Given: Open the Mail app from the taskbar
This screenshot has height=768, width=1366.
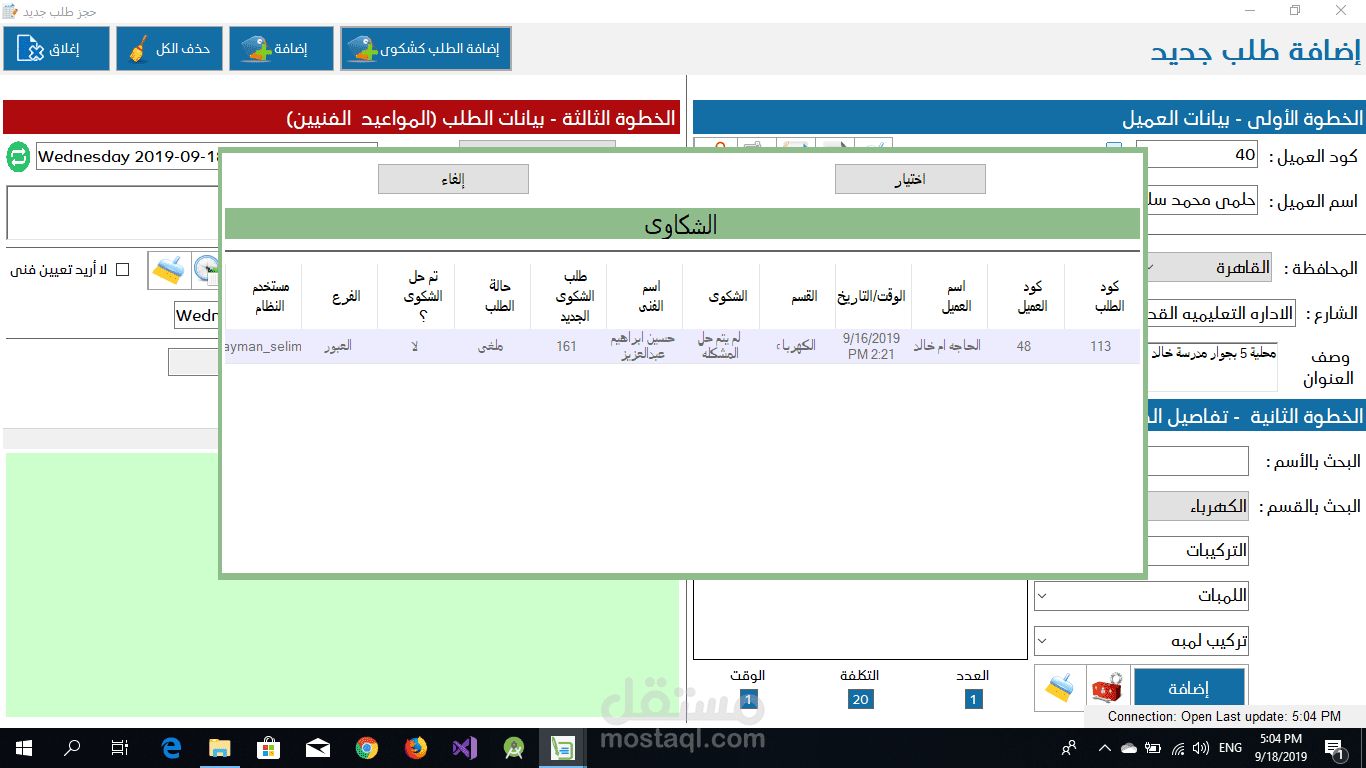Looking at the screenshot, I should tap(318, 748).
